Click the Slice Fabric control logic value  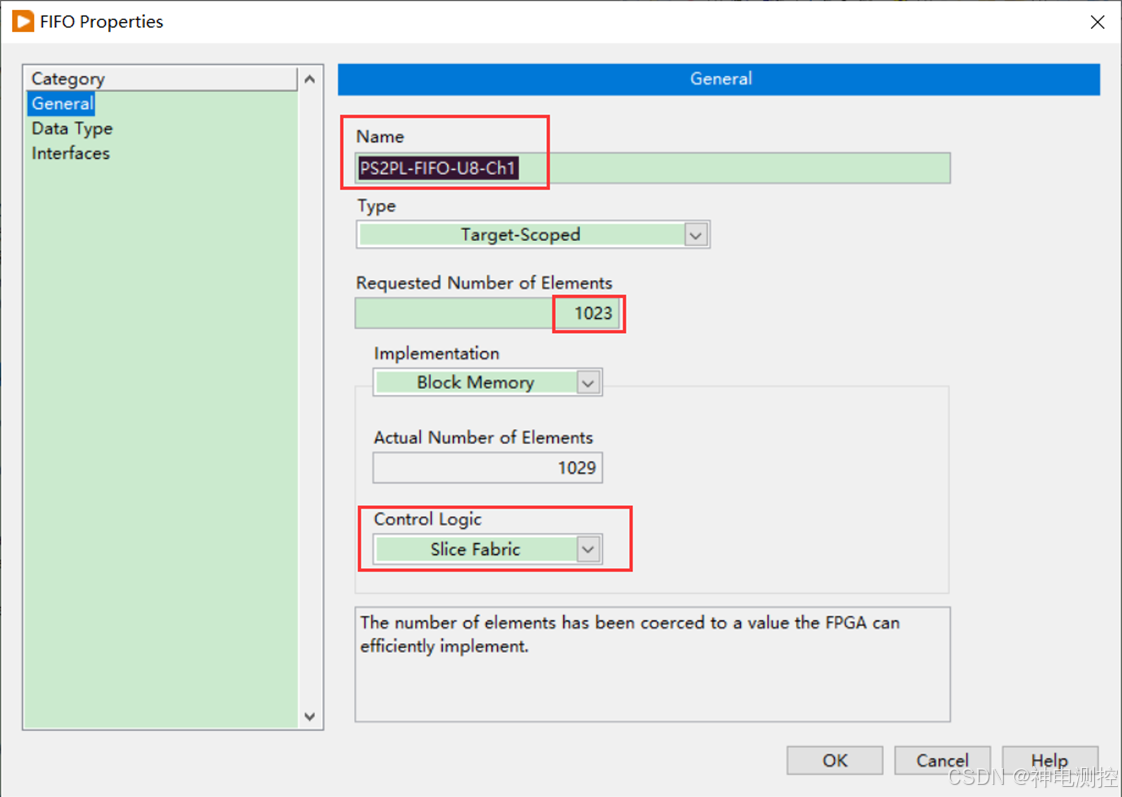(x=475, y=549)
